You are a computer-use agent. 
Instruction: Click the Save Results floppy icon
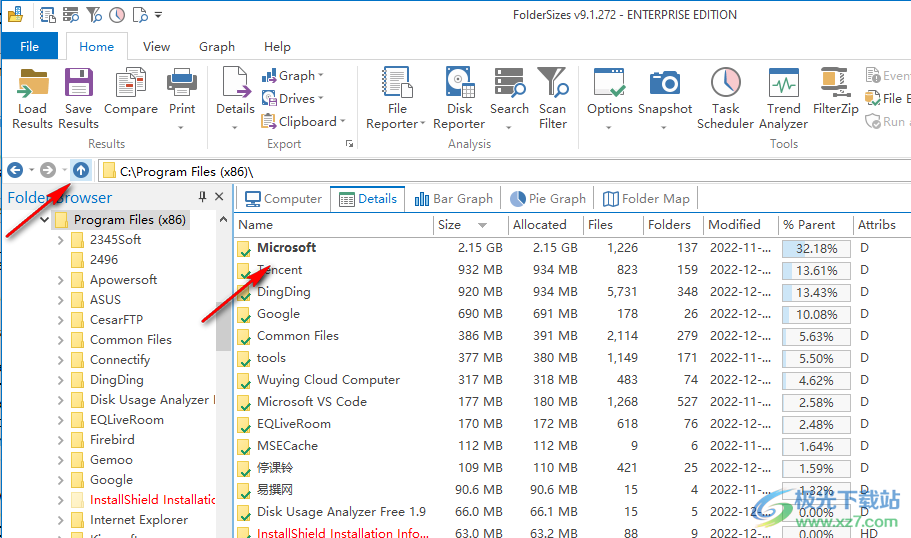pos(78,83)
